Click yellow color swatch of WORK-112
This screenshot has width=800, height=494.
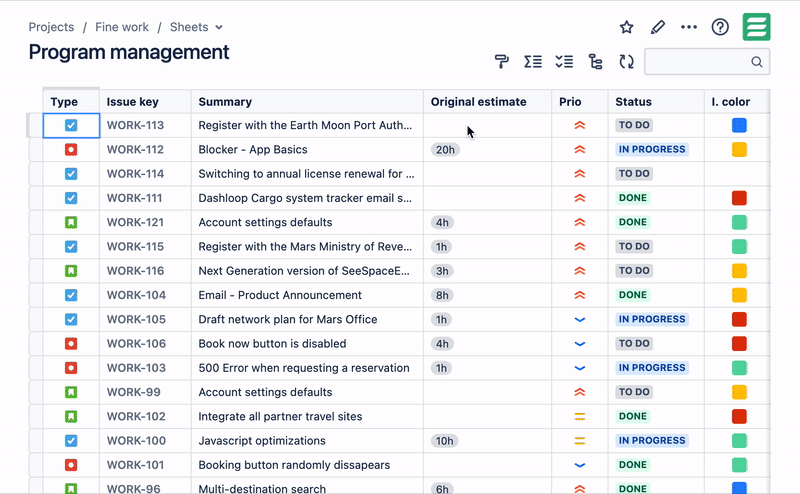pyautogui.click(x=739, y=150)
